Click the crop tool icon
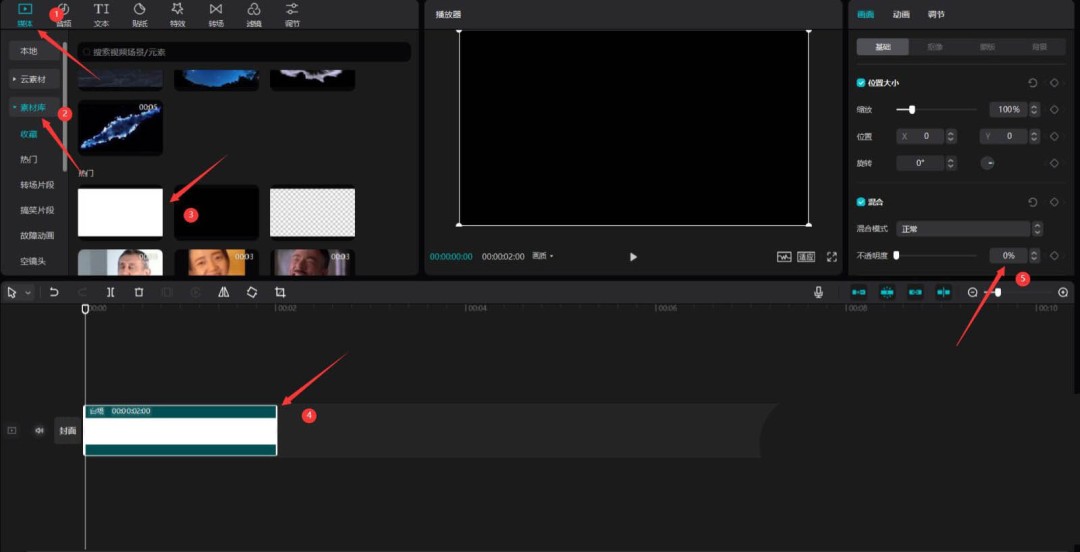The height and width of the screenshot is (552, 1080). pyautogui.click(x=280, y=292)
